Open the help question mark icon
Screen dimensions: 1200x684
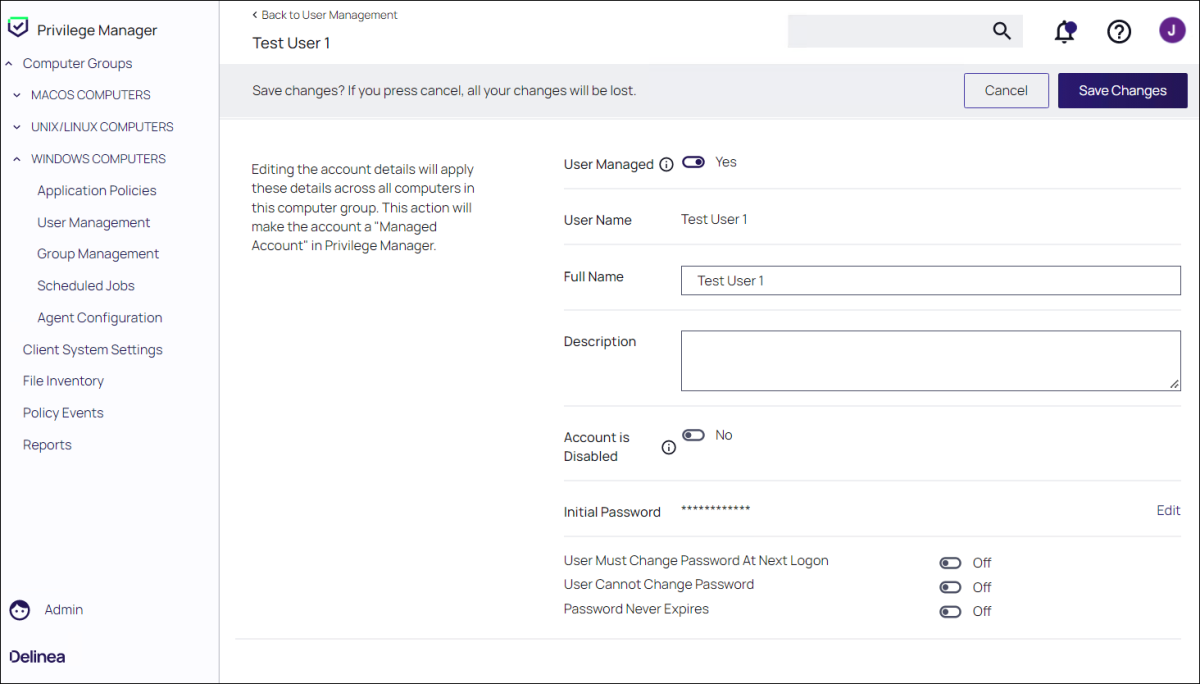pos(1118,32)
